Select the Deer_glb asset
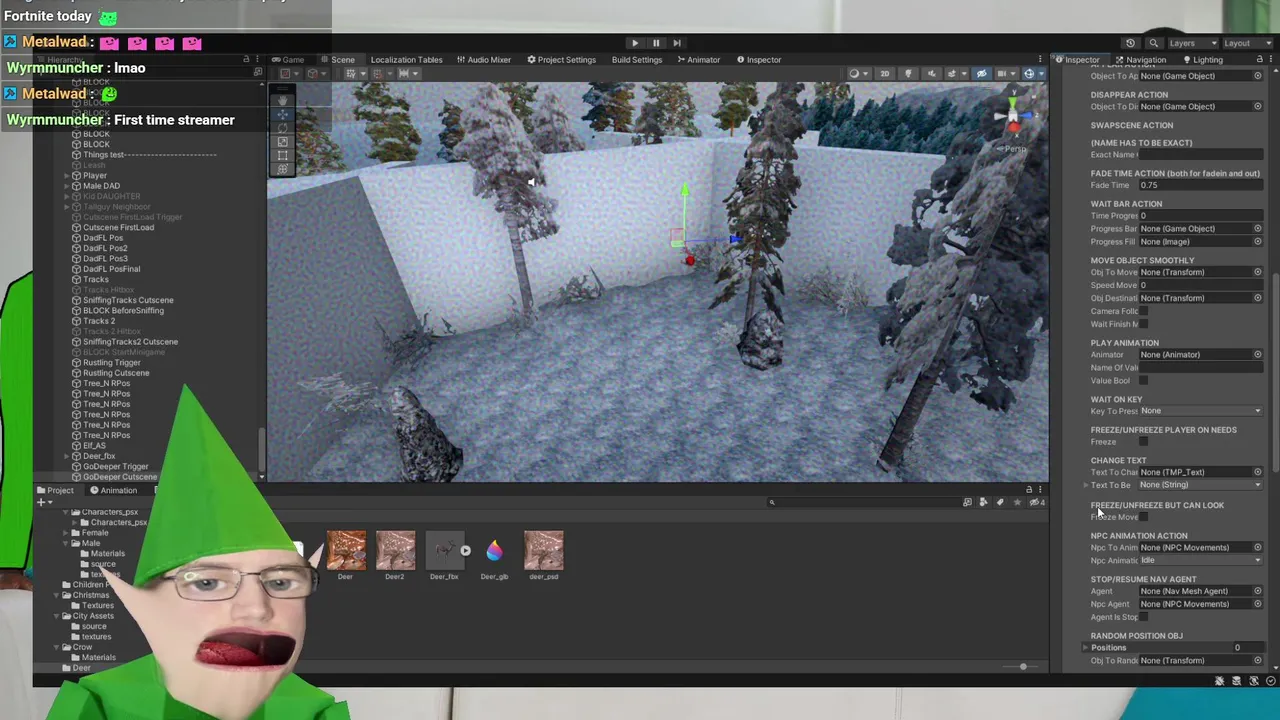 pos(494,552)
